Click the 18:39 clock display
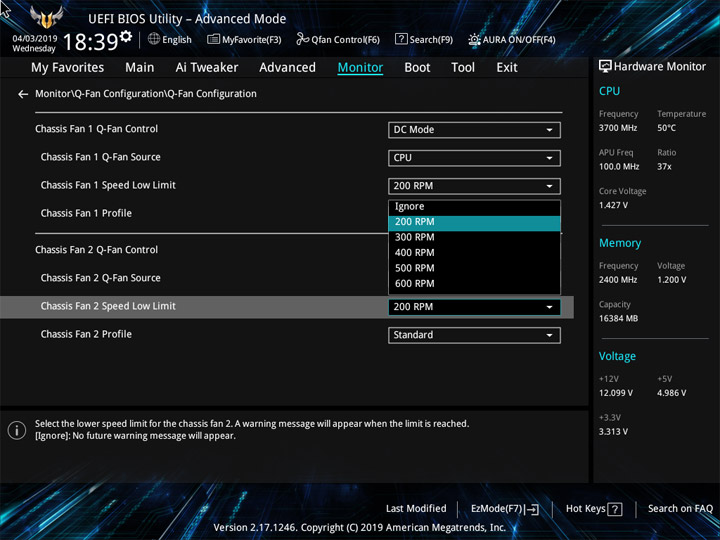Screen dimensions: 720x540 pos(90,42)
